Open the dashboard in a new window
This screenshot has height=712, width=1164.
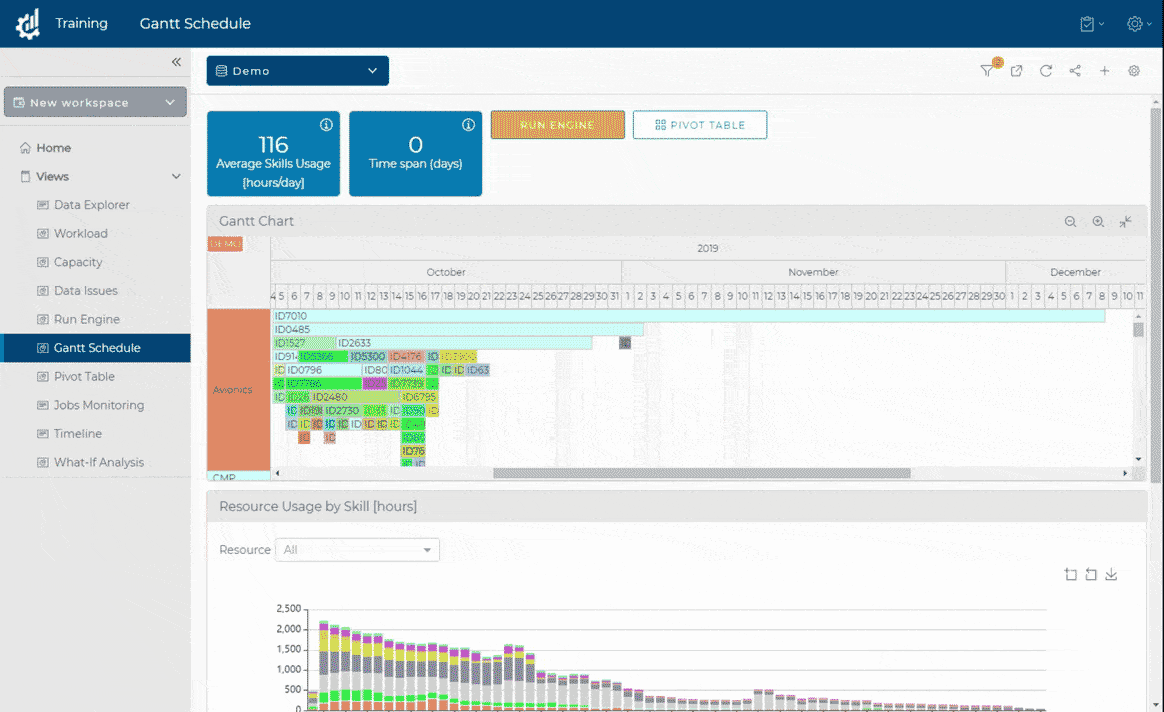point(1016,71)
